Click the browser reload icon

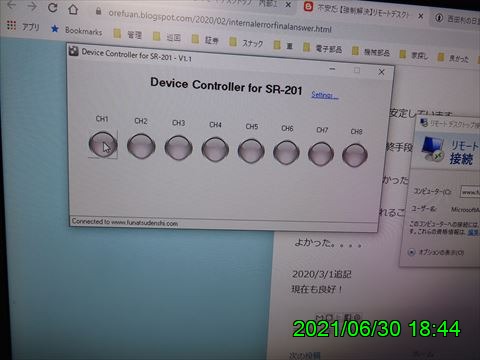[53, 7]
